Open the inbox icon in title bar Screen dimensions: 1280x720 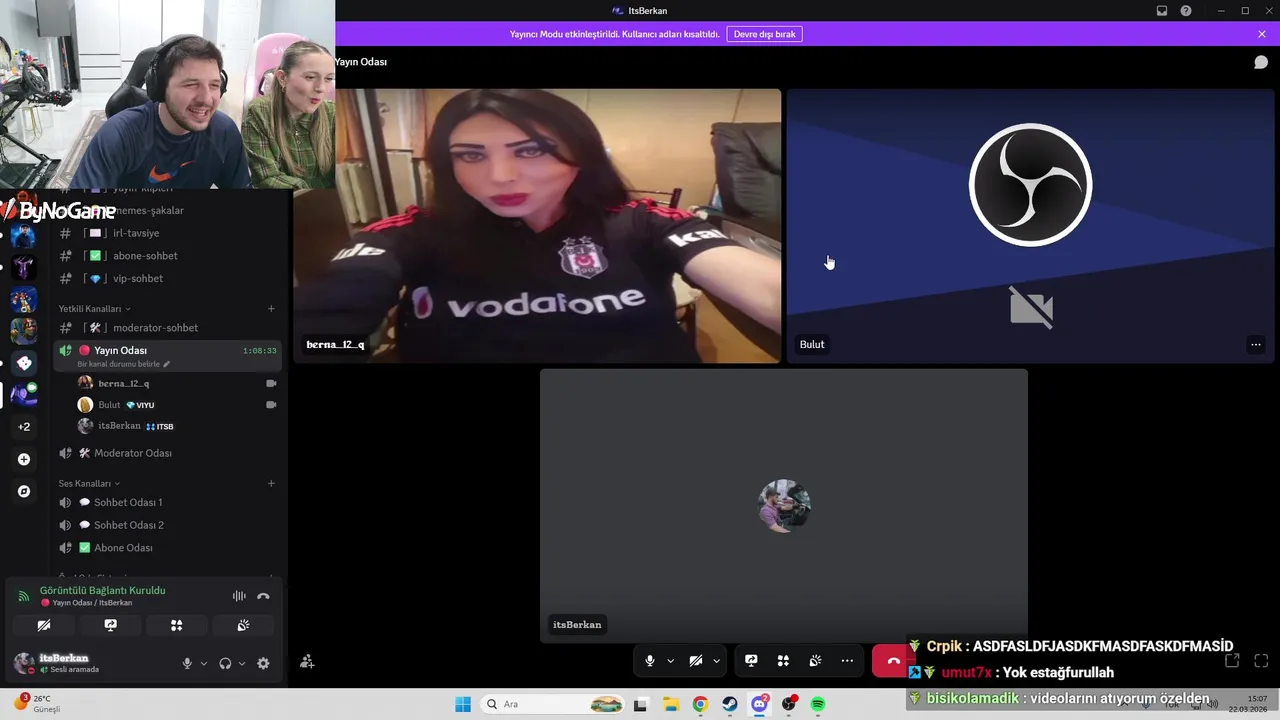point(1162,11)
